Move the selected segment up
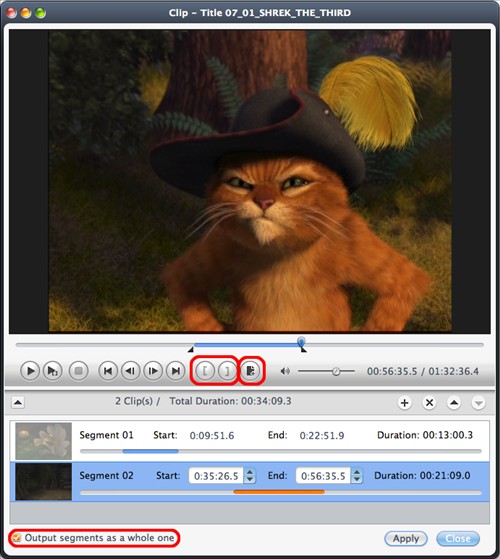 454,403
